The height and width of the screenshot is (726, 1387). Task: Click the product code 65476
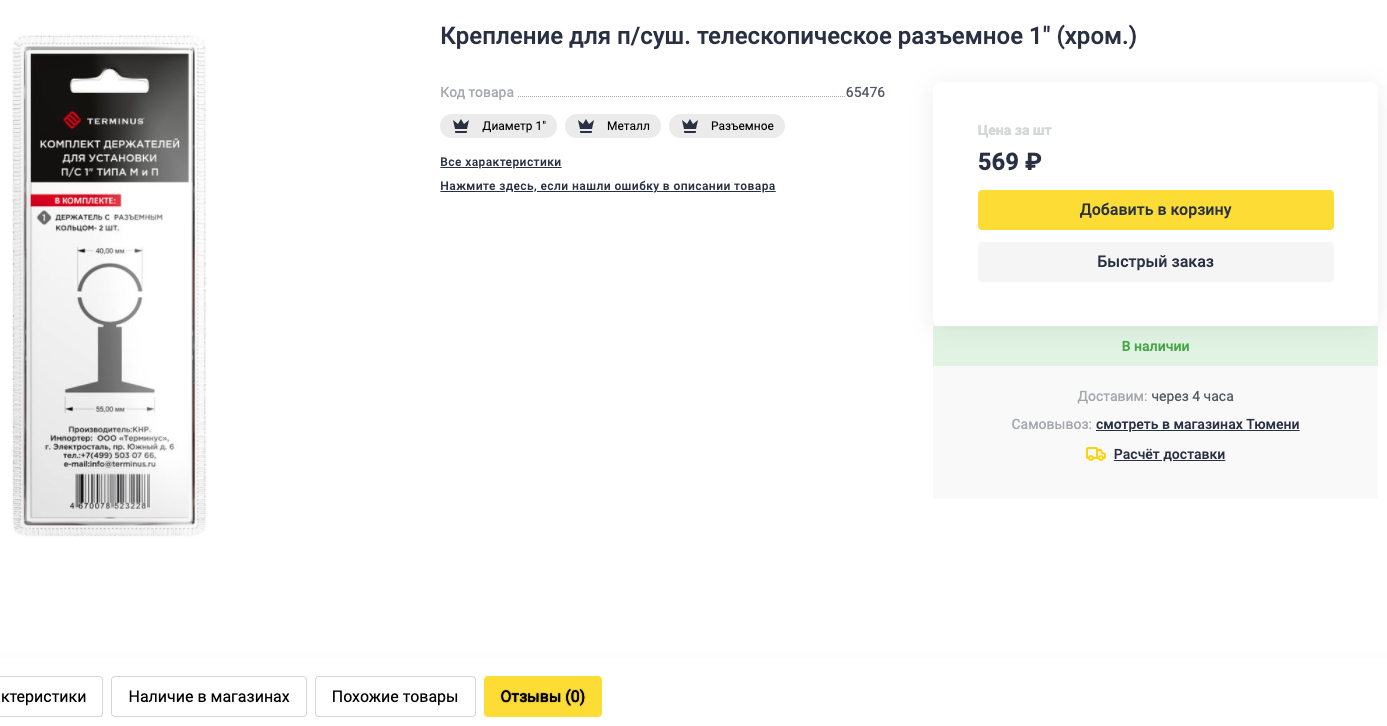point(865,93)
